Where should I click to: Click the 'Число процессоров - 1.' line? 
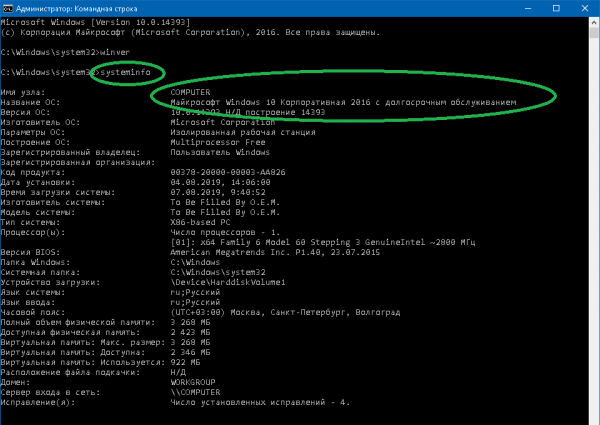tap(225, 232)
